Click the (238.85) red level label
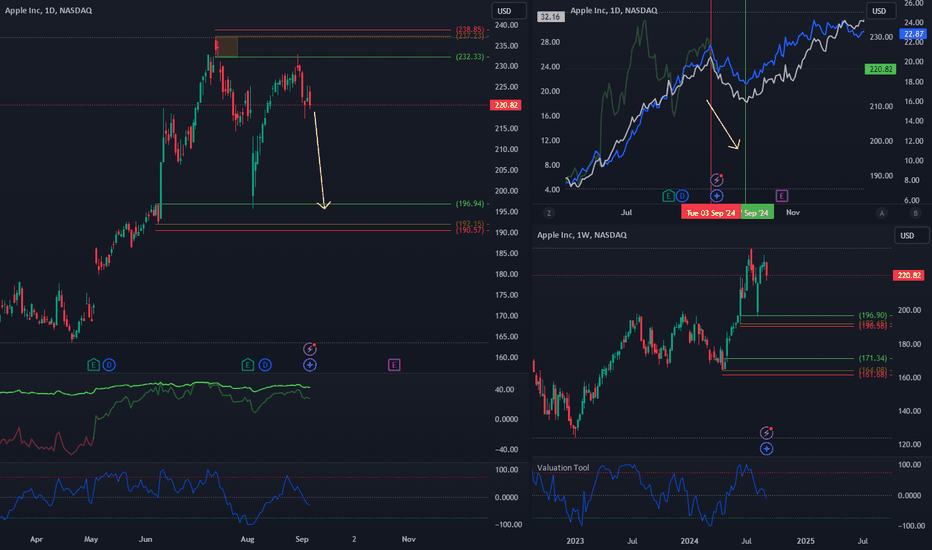 [x=470, y=29]
